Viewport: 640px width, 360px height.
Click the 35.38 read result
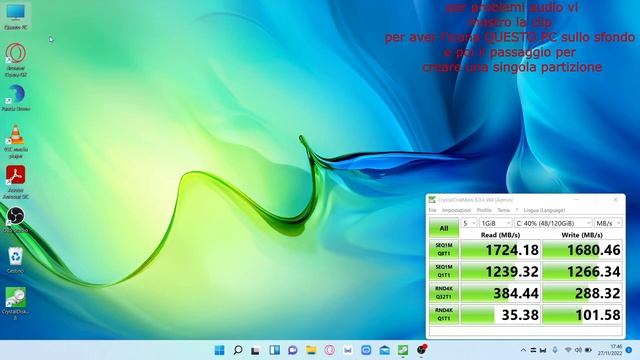500,315
